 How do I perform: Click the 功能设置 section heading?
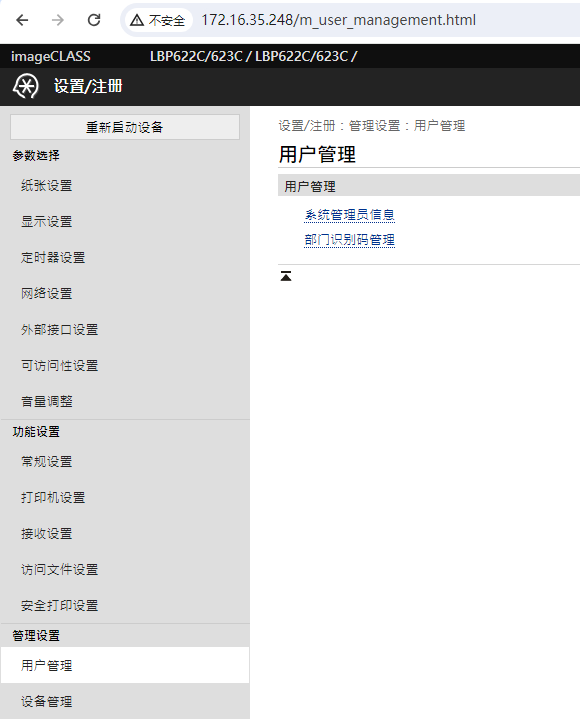pos(36,431)
